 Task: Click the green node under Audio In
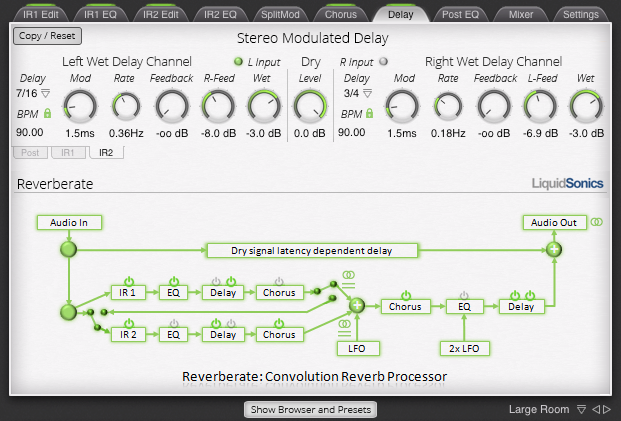pos(69,250)
